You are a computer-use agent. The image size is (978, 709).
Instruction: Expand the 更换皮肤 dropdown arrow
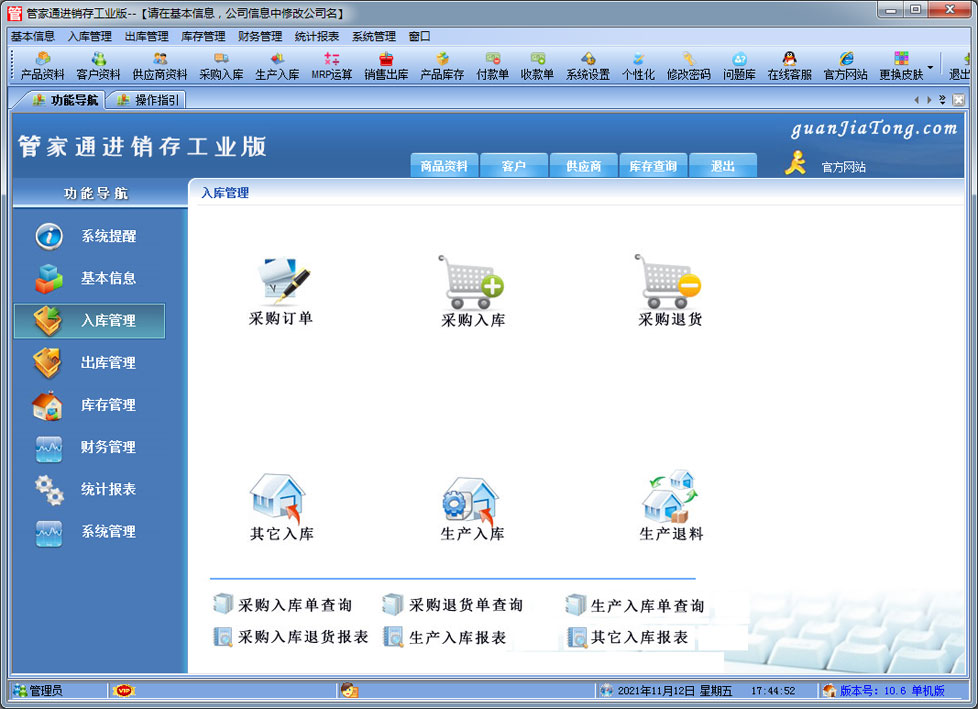pyautogui.click(x=931, y=69)
